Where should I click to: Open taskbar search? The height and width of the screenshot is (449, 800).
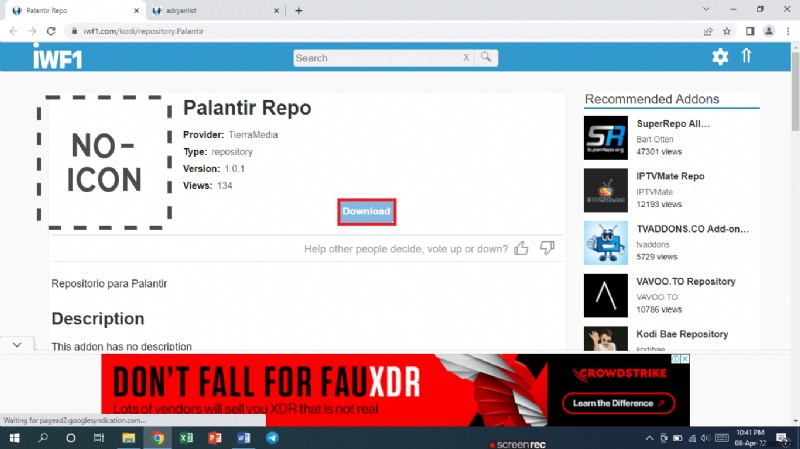click(x=43, y=438)
